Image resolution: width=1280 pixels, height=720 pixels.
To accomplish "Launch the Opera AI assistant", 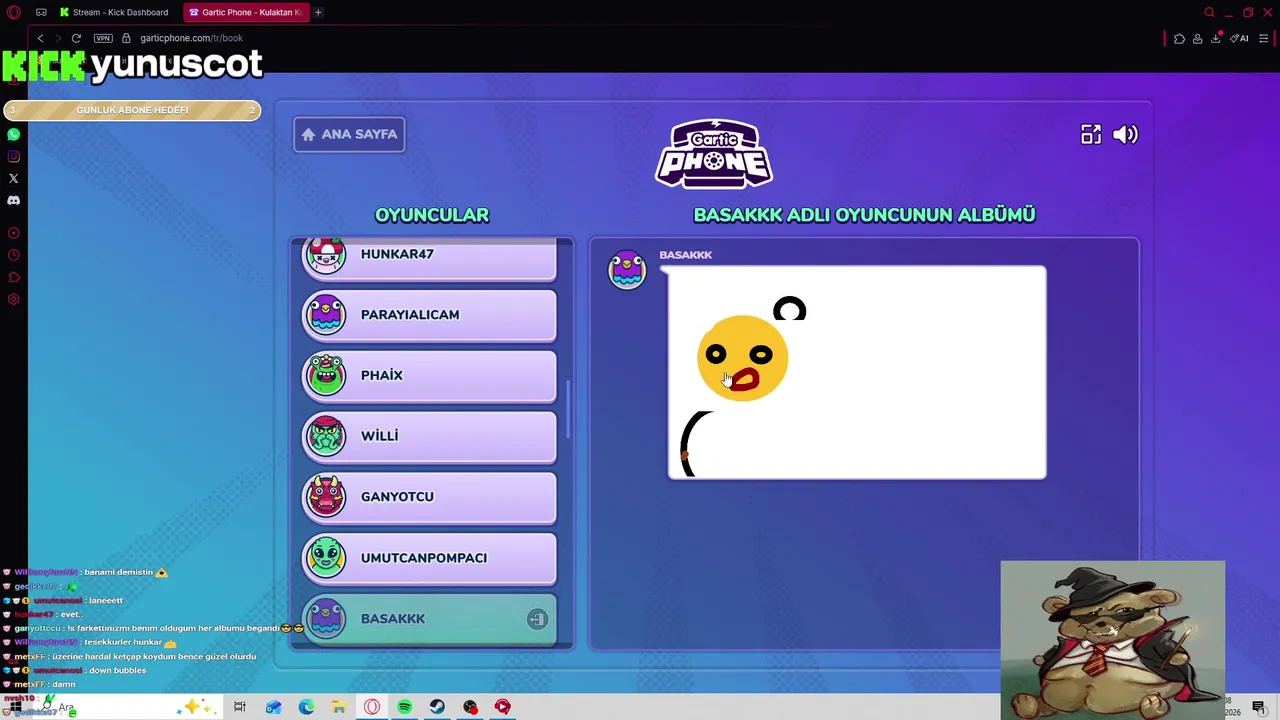I will [x=1240, y=38].
